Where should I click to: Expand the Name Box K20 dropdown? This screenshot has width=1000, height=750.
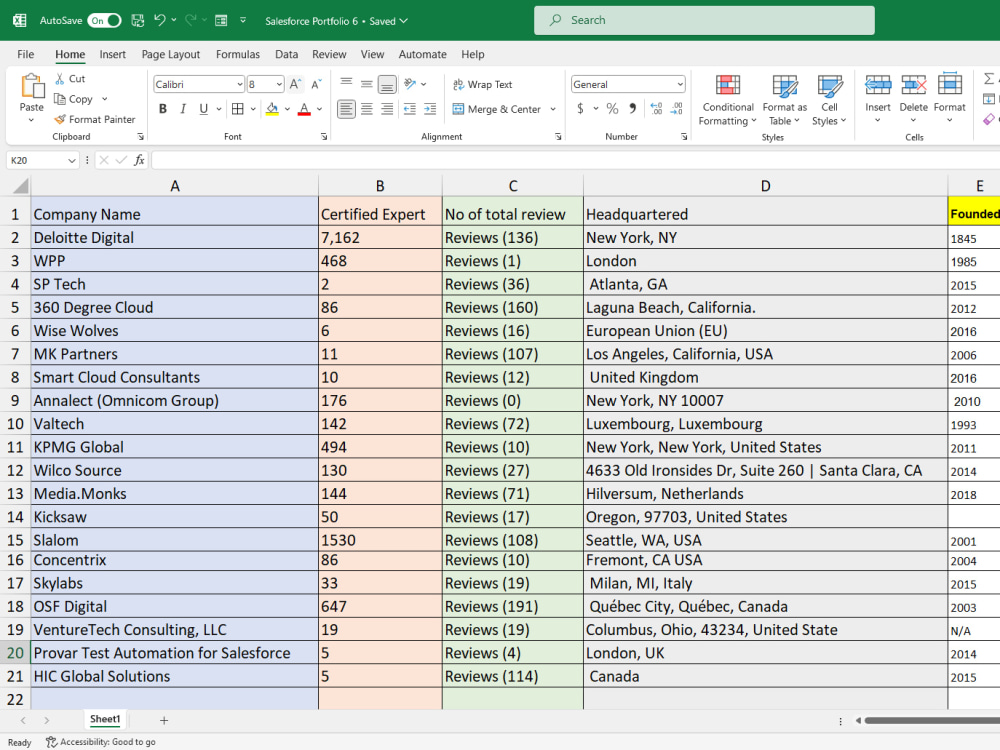tap(71, 161)
